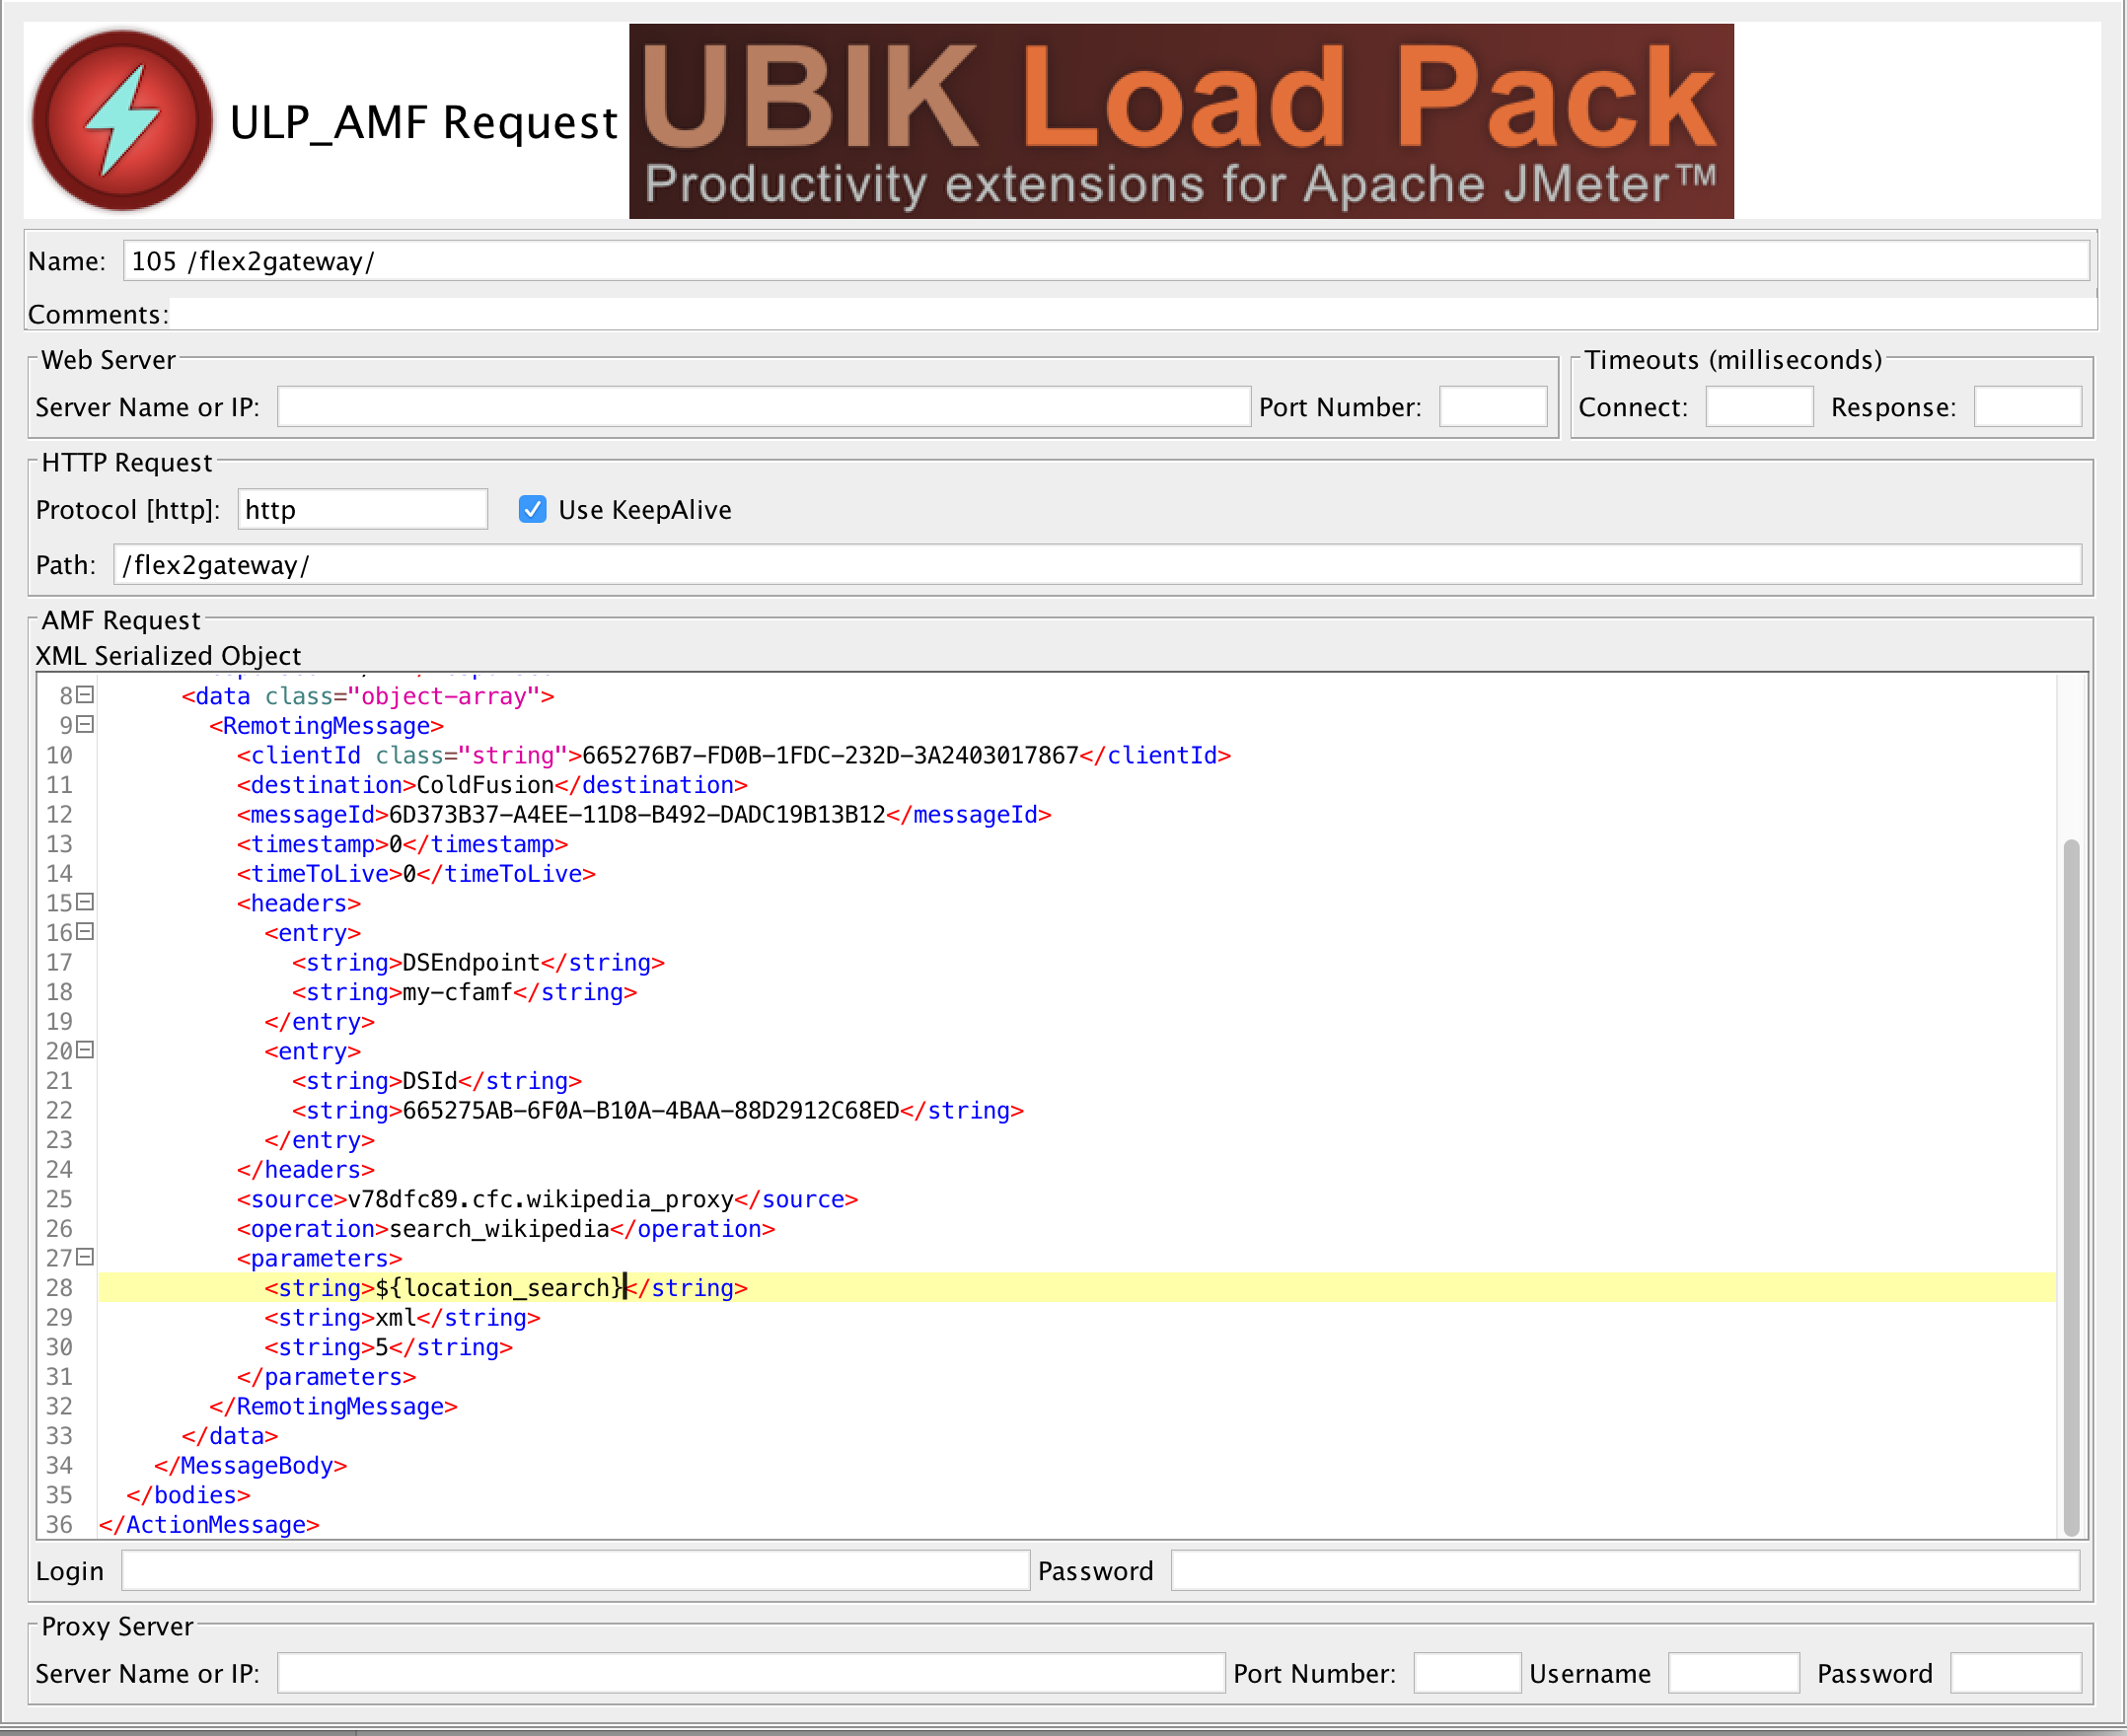Click the Response timeout field
Image resolution: width=2127 pixels, height=1736 pixels.
(2028, 407)
